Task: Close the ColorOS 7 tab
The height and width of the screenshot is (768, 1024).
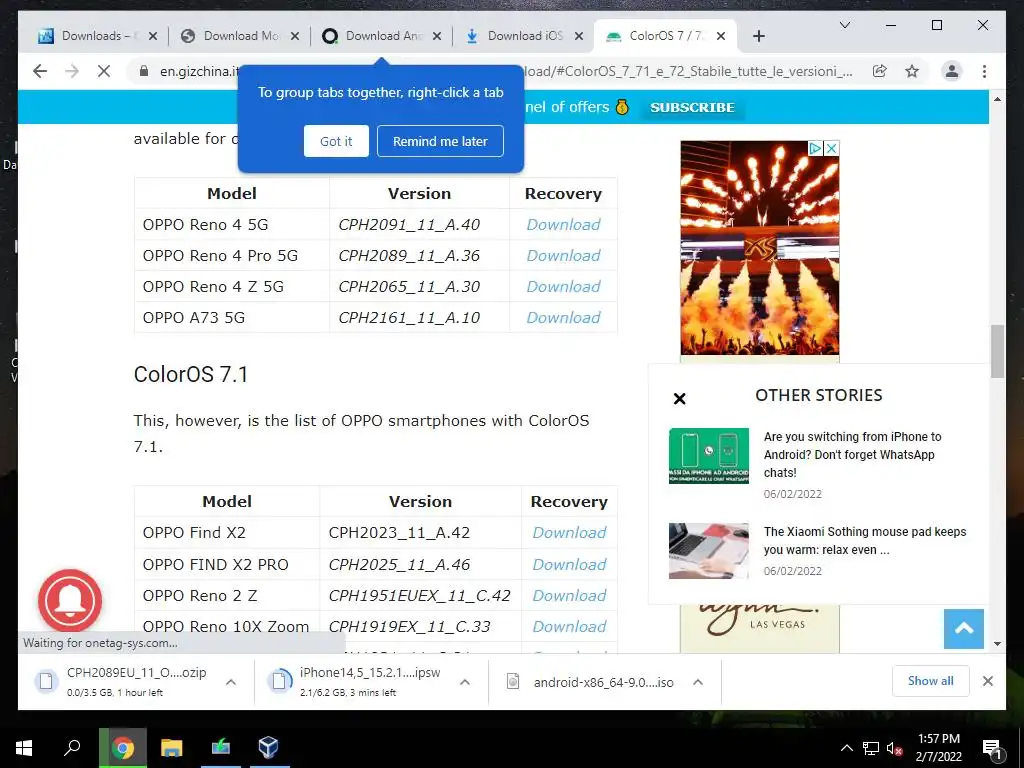Action: point(721,36)
